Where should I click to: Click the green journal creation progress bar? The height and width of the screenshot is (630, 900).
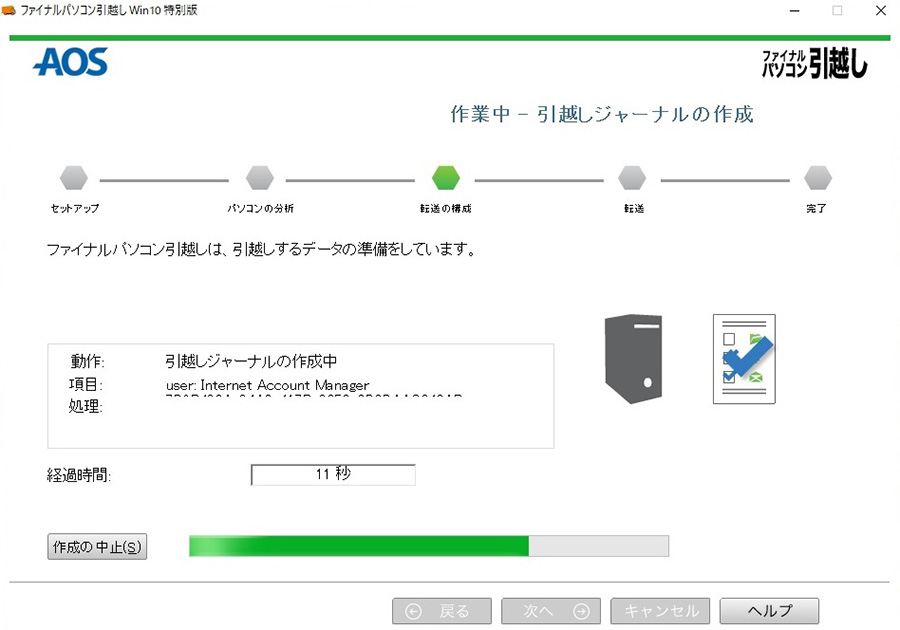(x=429, y=546)
